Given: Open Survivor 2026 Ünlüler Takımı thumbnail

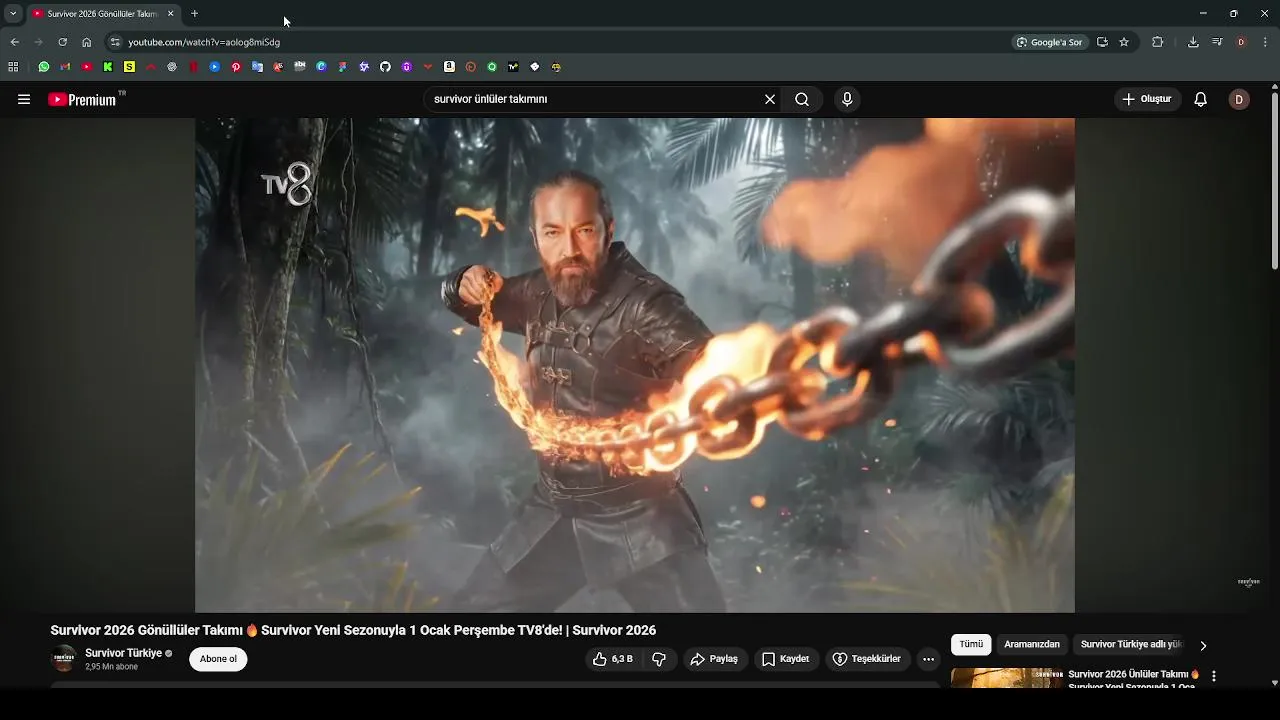Looking at the screenshot, I should pos(1007,677).
